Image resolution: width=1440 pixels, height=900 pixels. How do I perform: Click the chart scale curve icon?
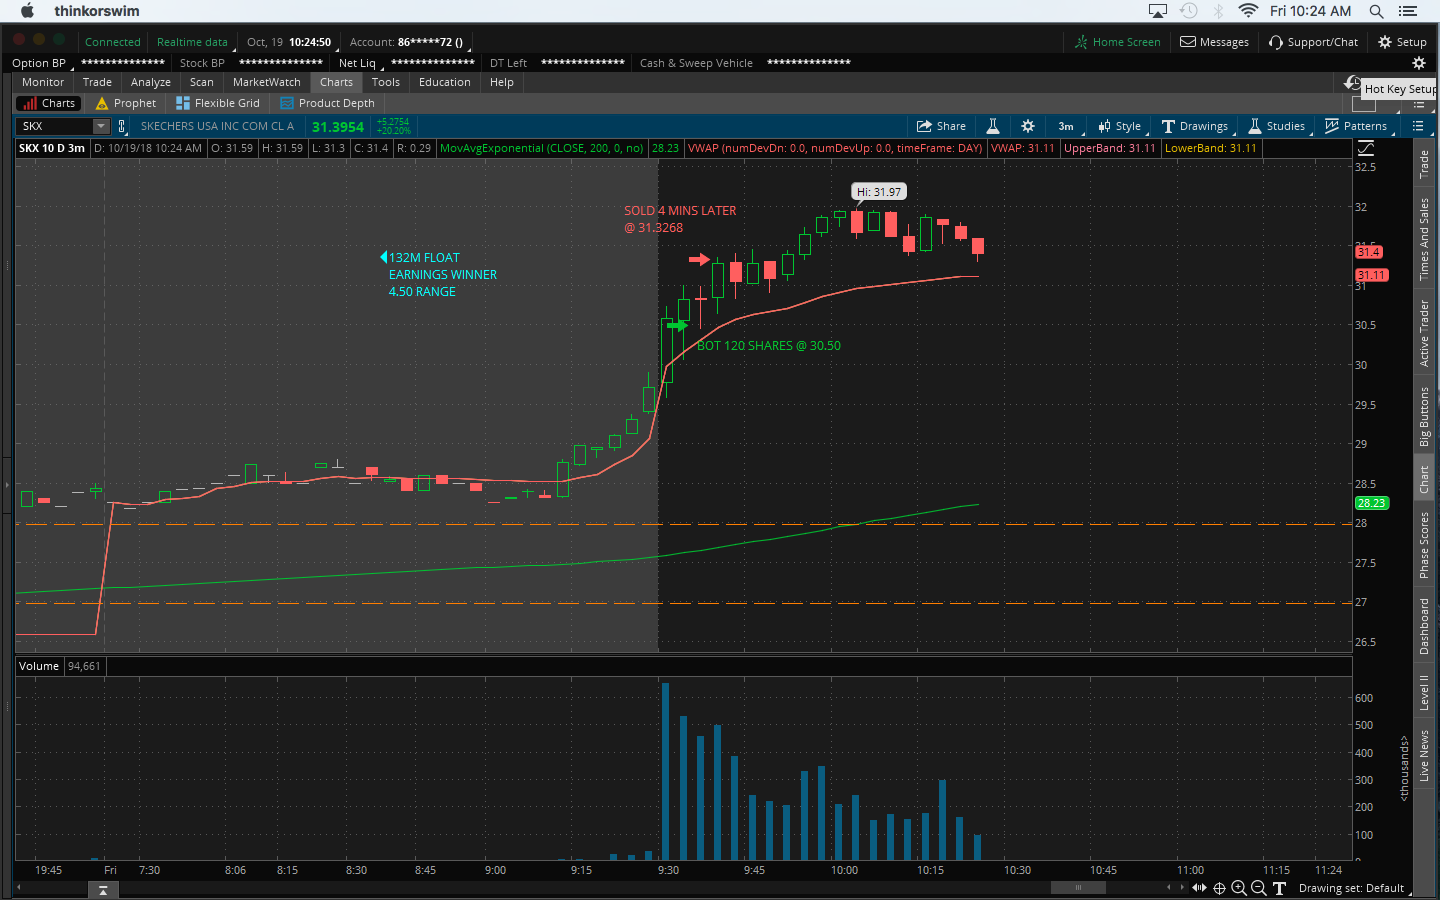point(1366,148)
